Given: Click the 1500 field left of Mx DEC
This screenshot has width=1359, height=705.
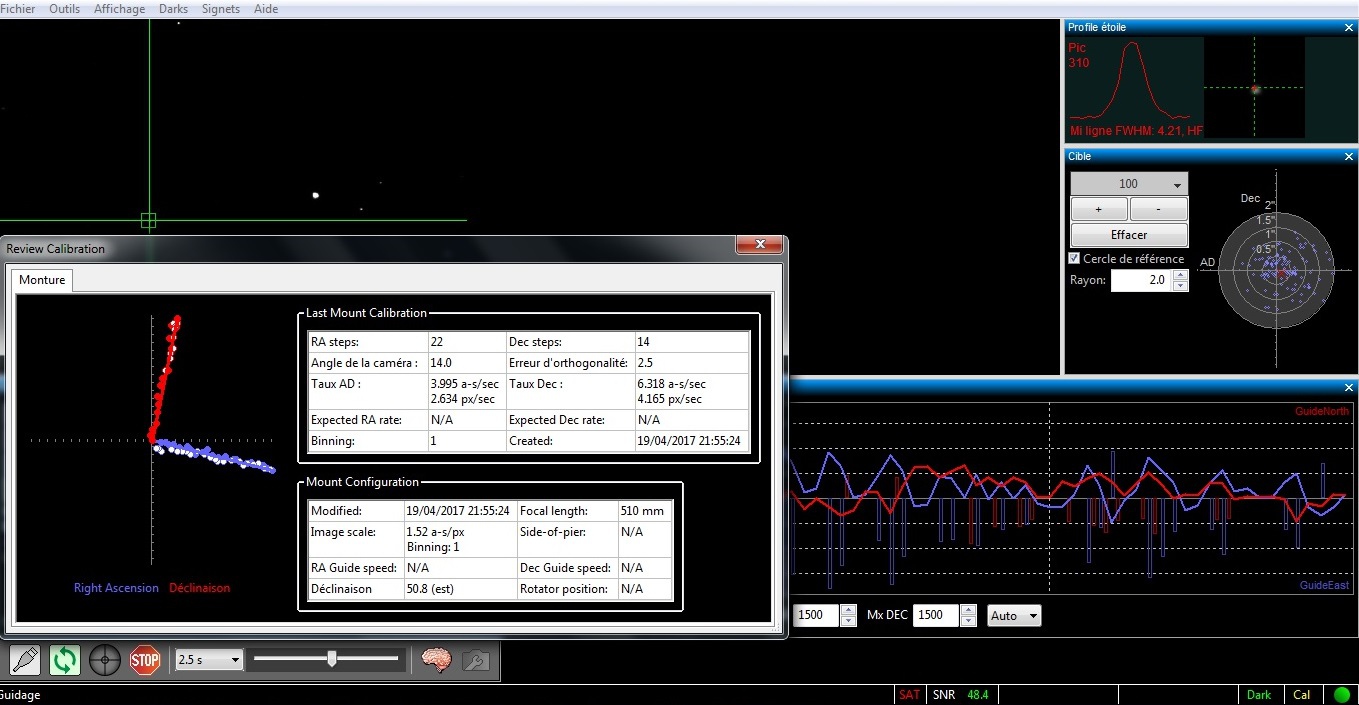Looking at the screenshot, I should (x=816, y=615).
